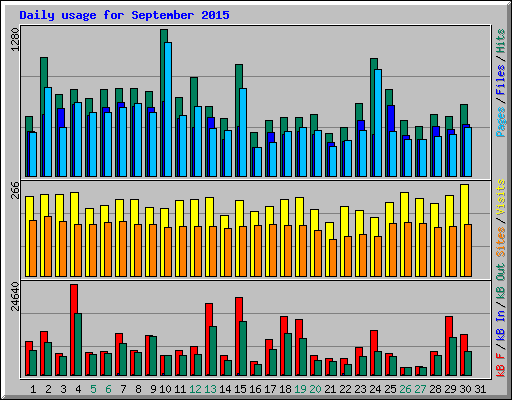Click day 4 on the x-axis
512x400 pixels.
pyautogui.click(x=78, y=389)
